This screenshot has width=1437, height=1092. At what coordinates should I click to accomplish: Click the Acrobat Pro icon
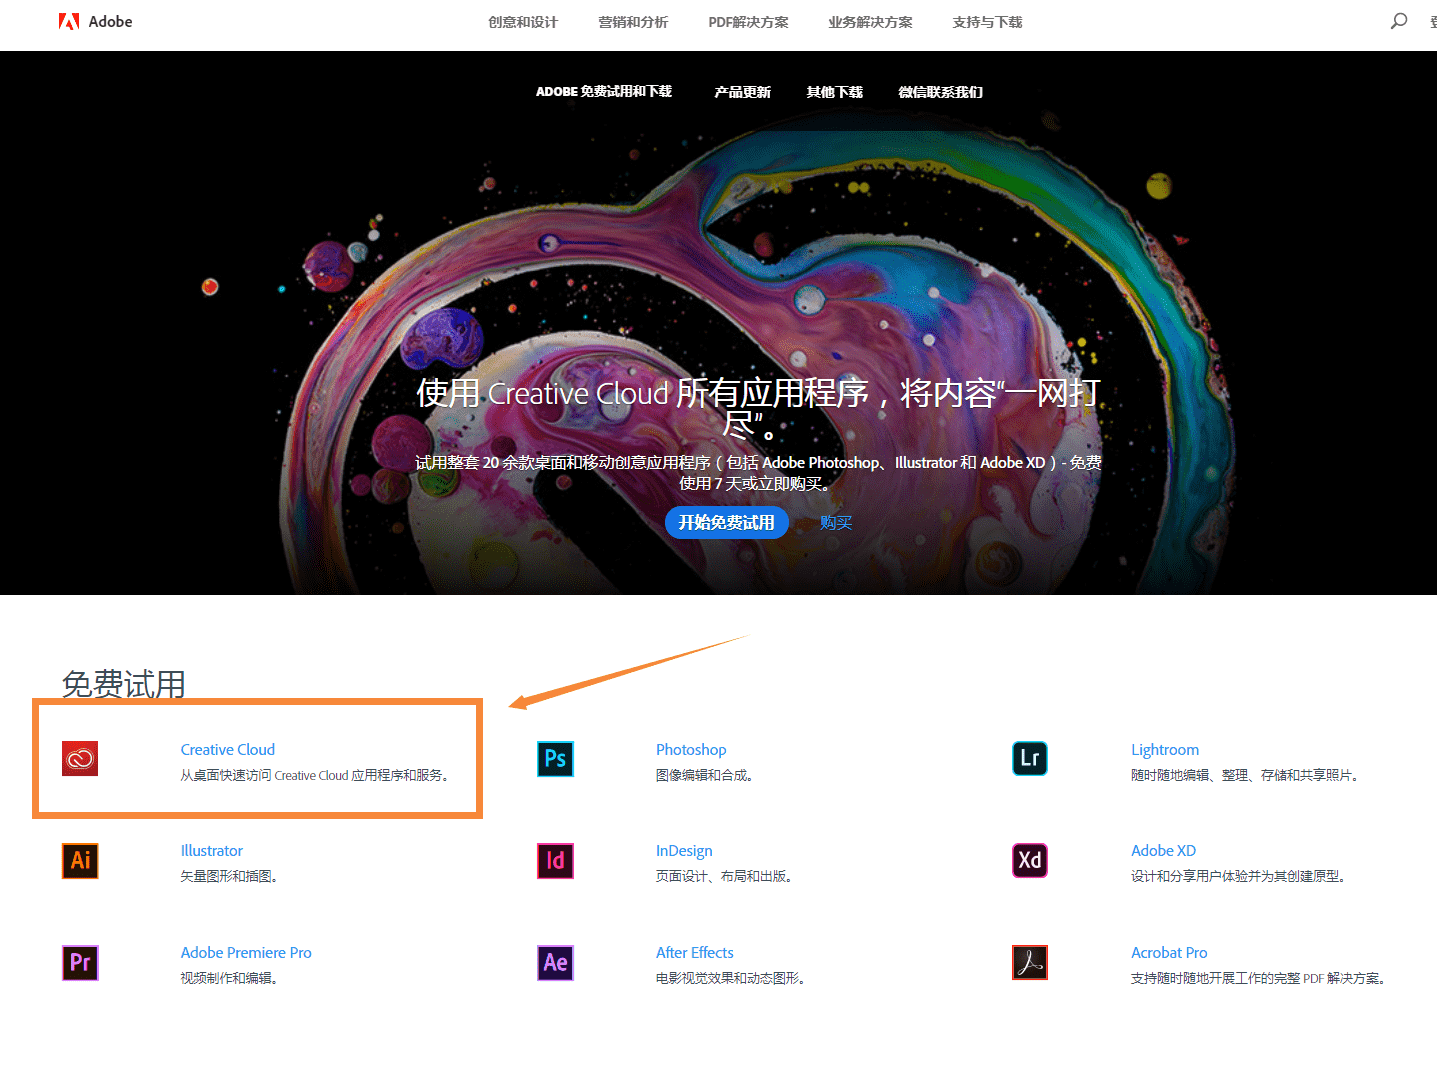pos(1030,962)
